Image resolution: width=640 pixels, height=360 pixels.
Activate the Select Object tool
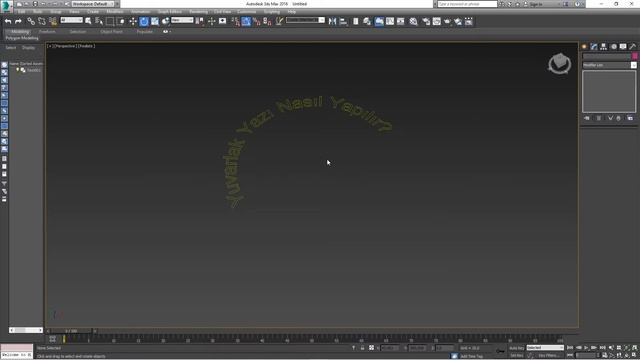pyautogui.click(x=88, y=21)
